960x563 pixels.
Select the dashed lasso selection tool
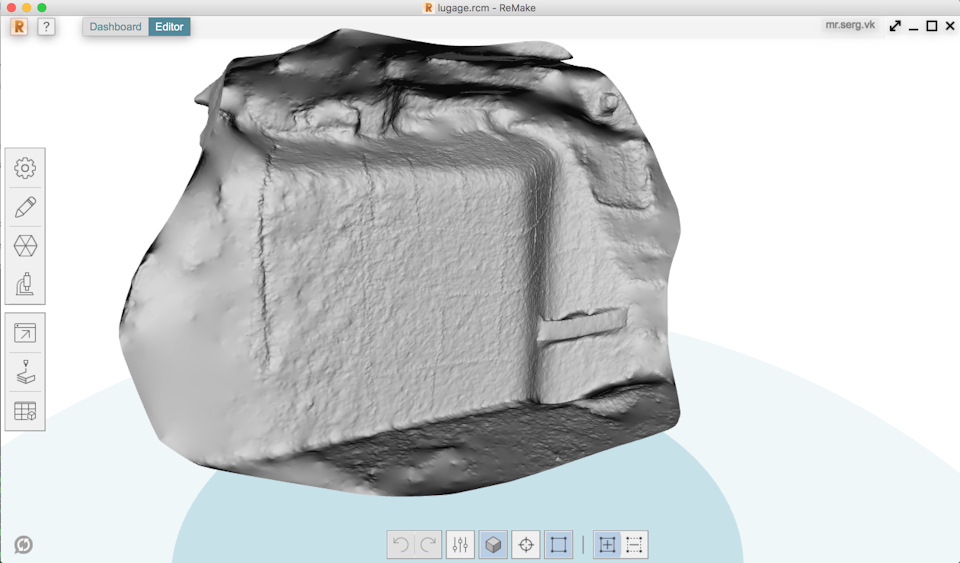[x=634, y=545]
